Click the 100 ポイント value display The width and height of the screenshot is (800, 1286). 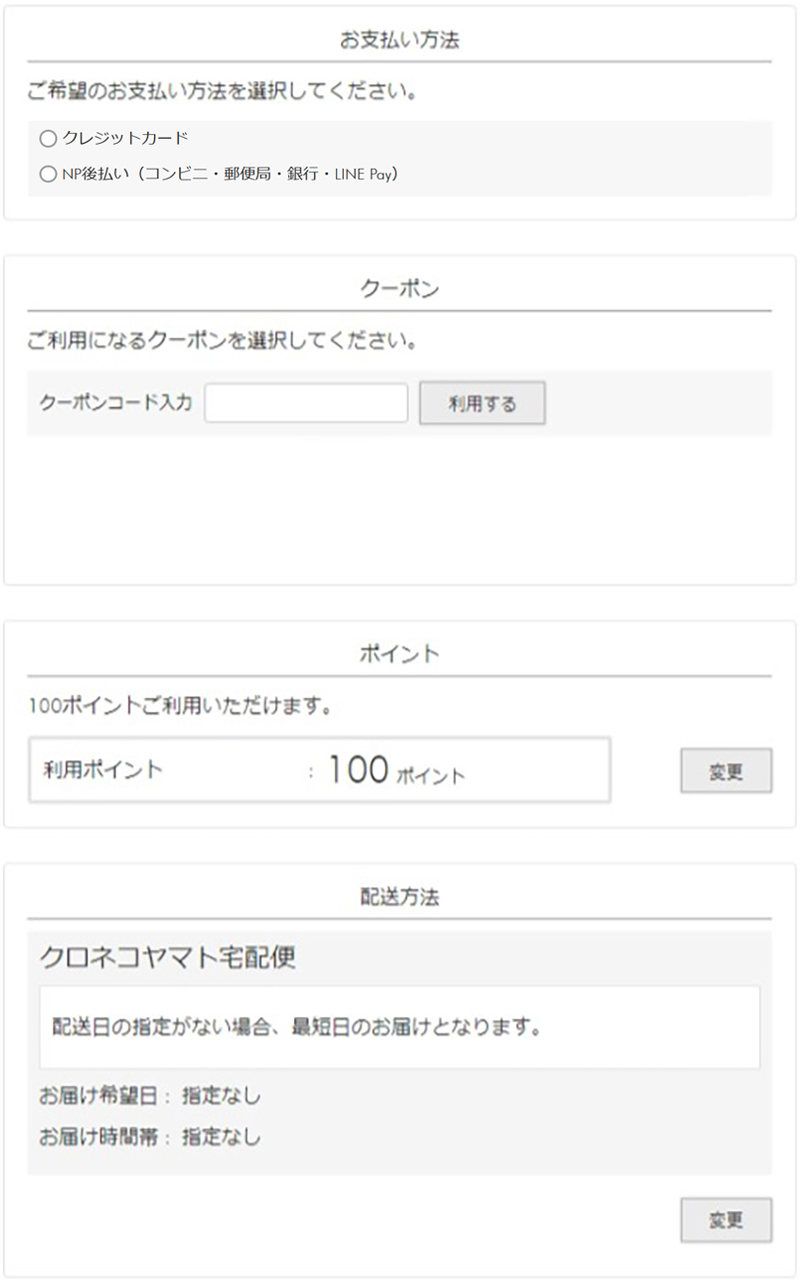(x=396, y=771)
